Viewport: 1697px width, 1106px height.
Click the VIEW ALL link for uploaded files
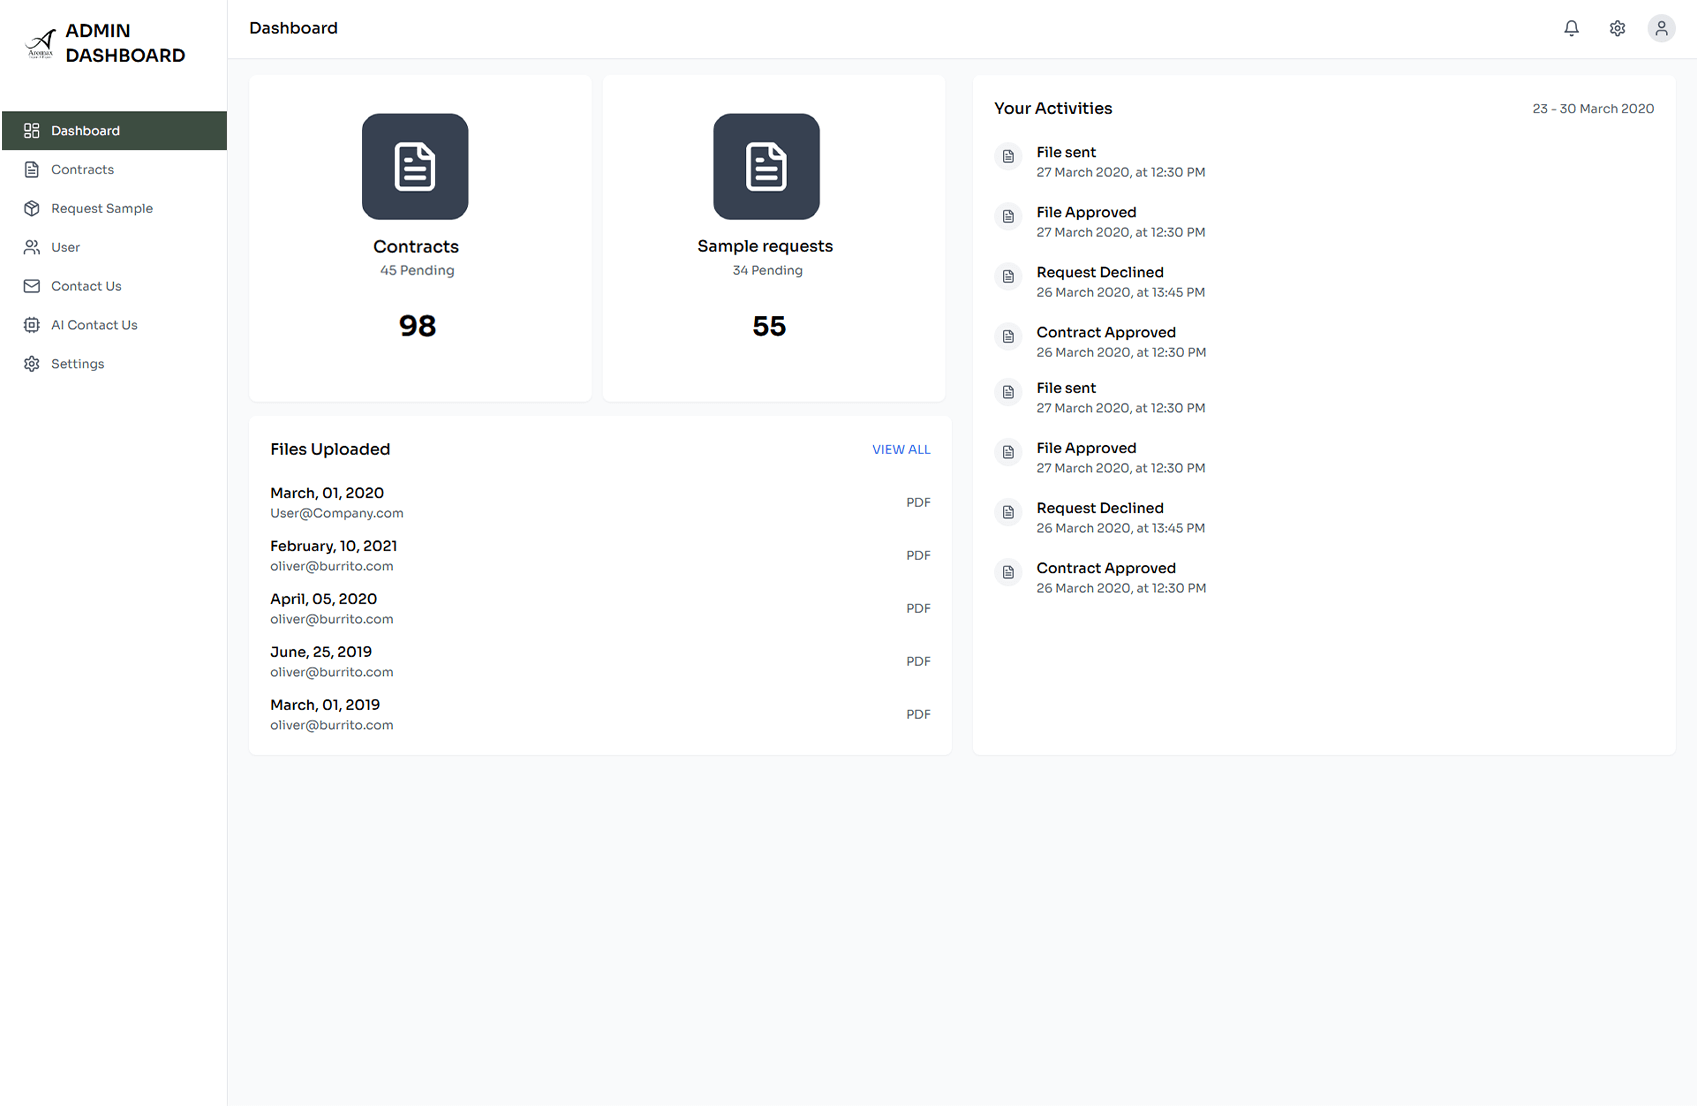coord(901,450)
